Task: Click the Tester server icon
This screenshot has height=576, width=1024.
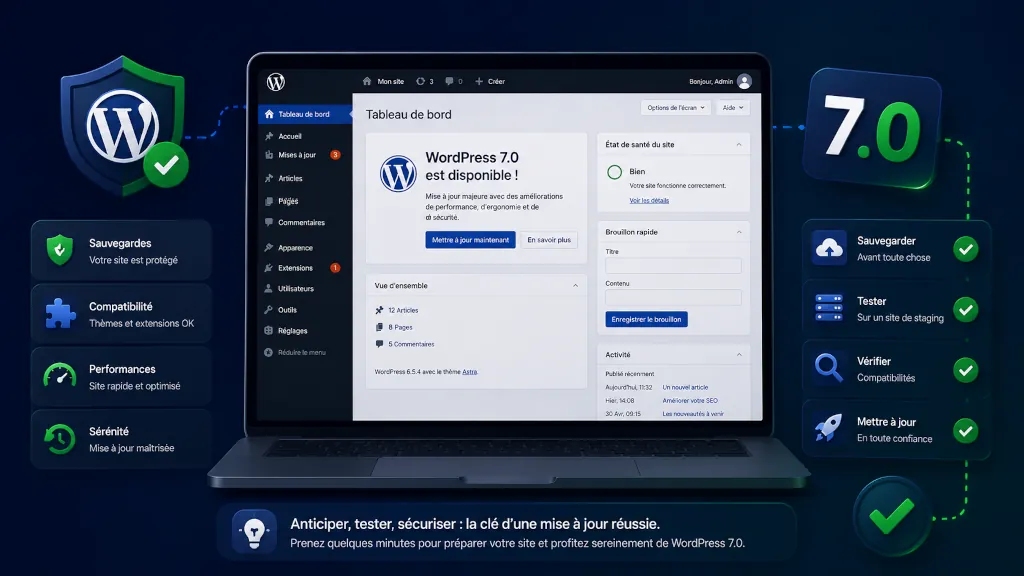Action: 829,308
